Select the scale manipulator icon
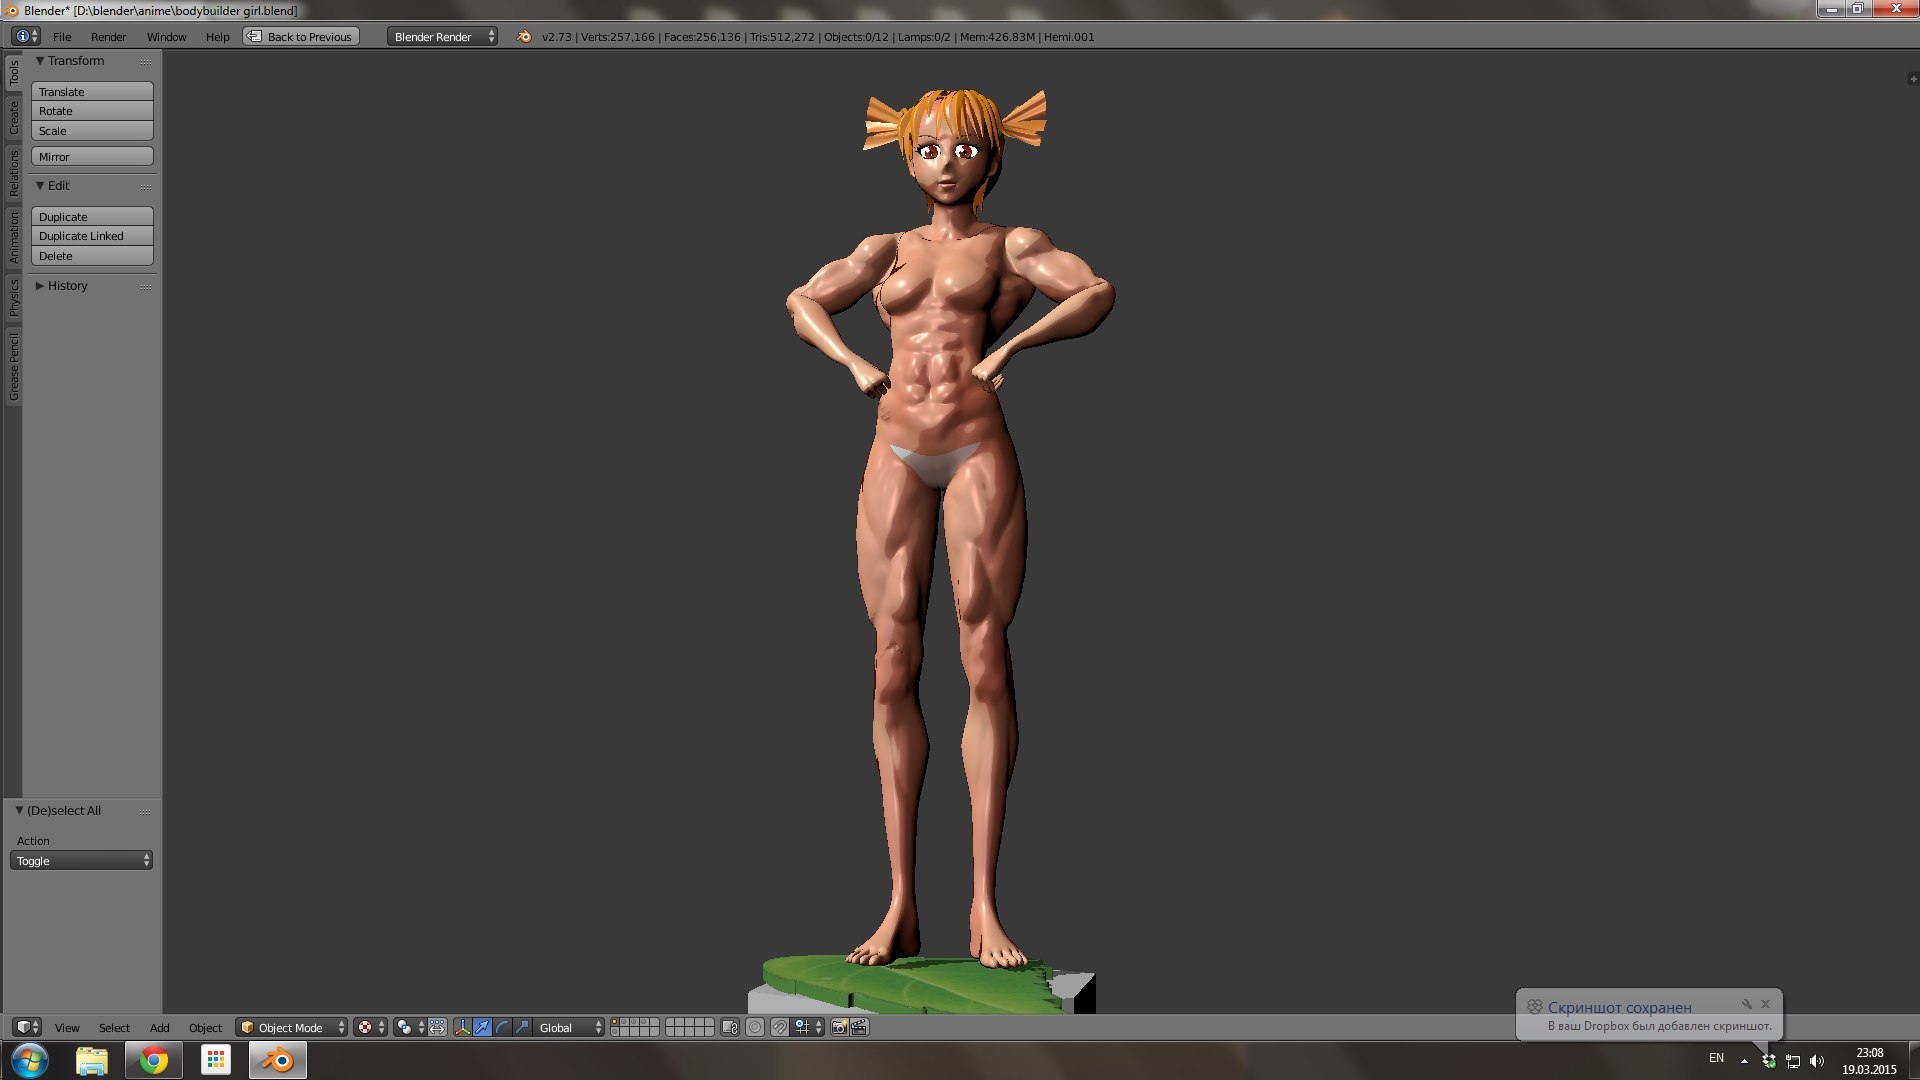Image resolution: width=1920 pixels, height=1080 pixels. 522,1027
